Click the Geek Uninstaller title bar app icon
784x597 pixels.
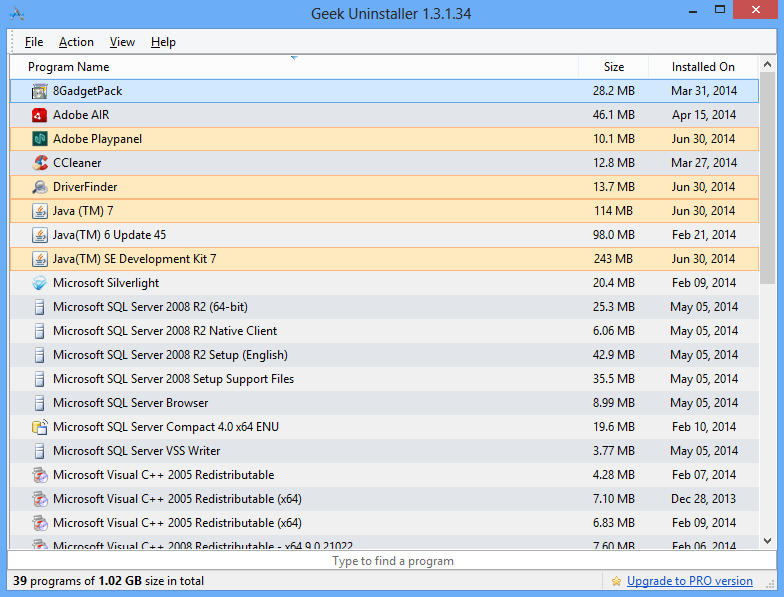coord(17,14)
